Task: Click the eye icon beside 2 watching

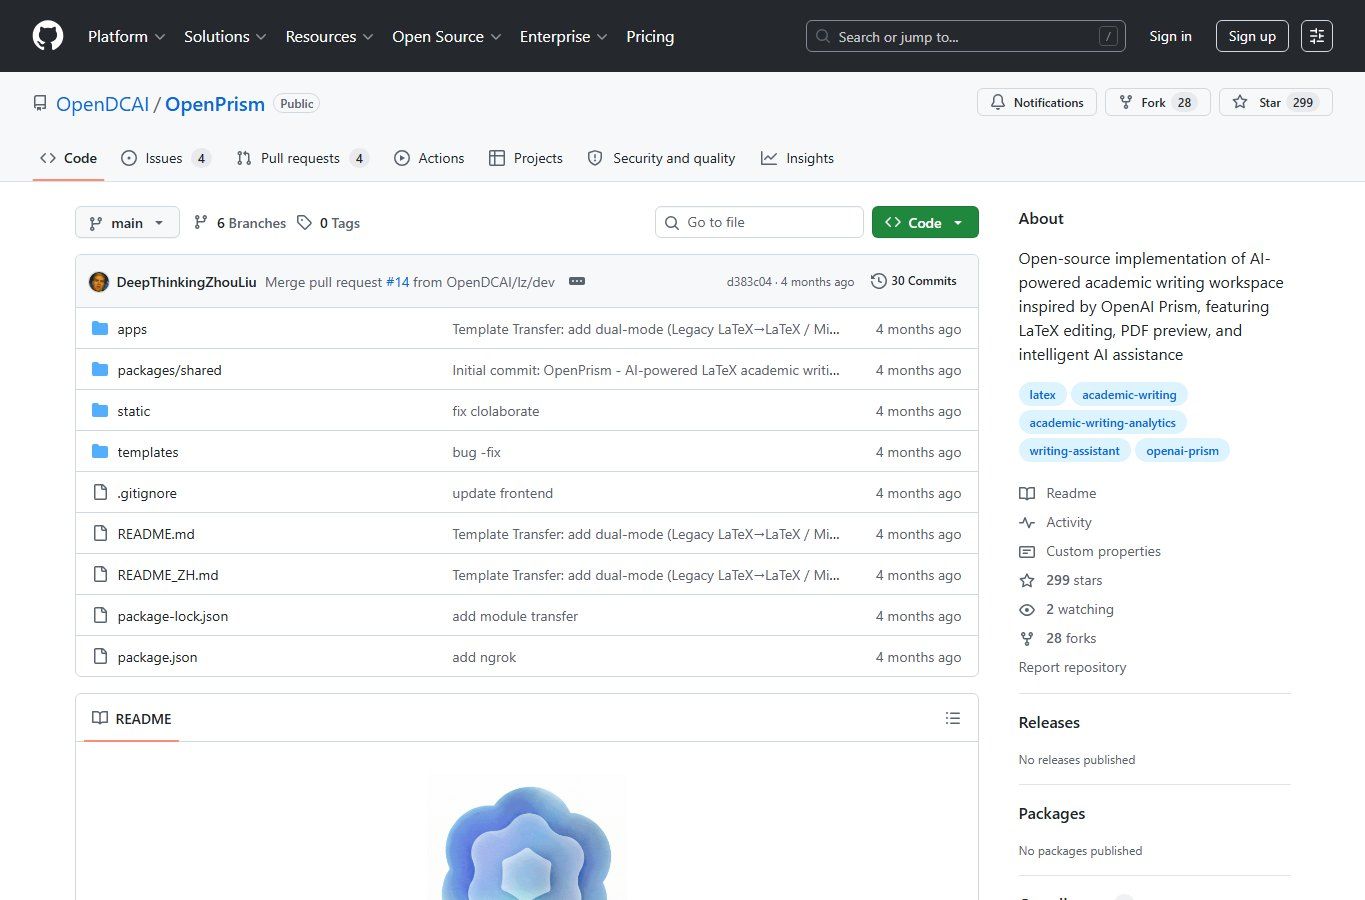Action: [1027, 609]
